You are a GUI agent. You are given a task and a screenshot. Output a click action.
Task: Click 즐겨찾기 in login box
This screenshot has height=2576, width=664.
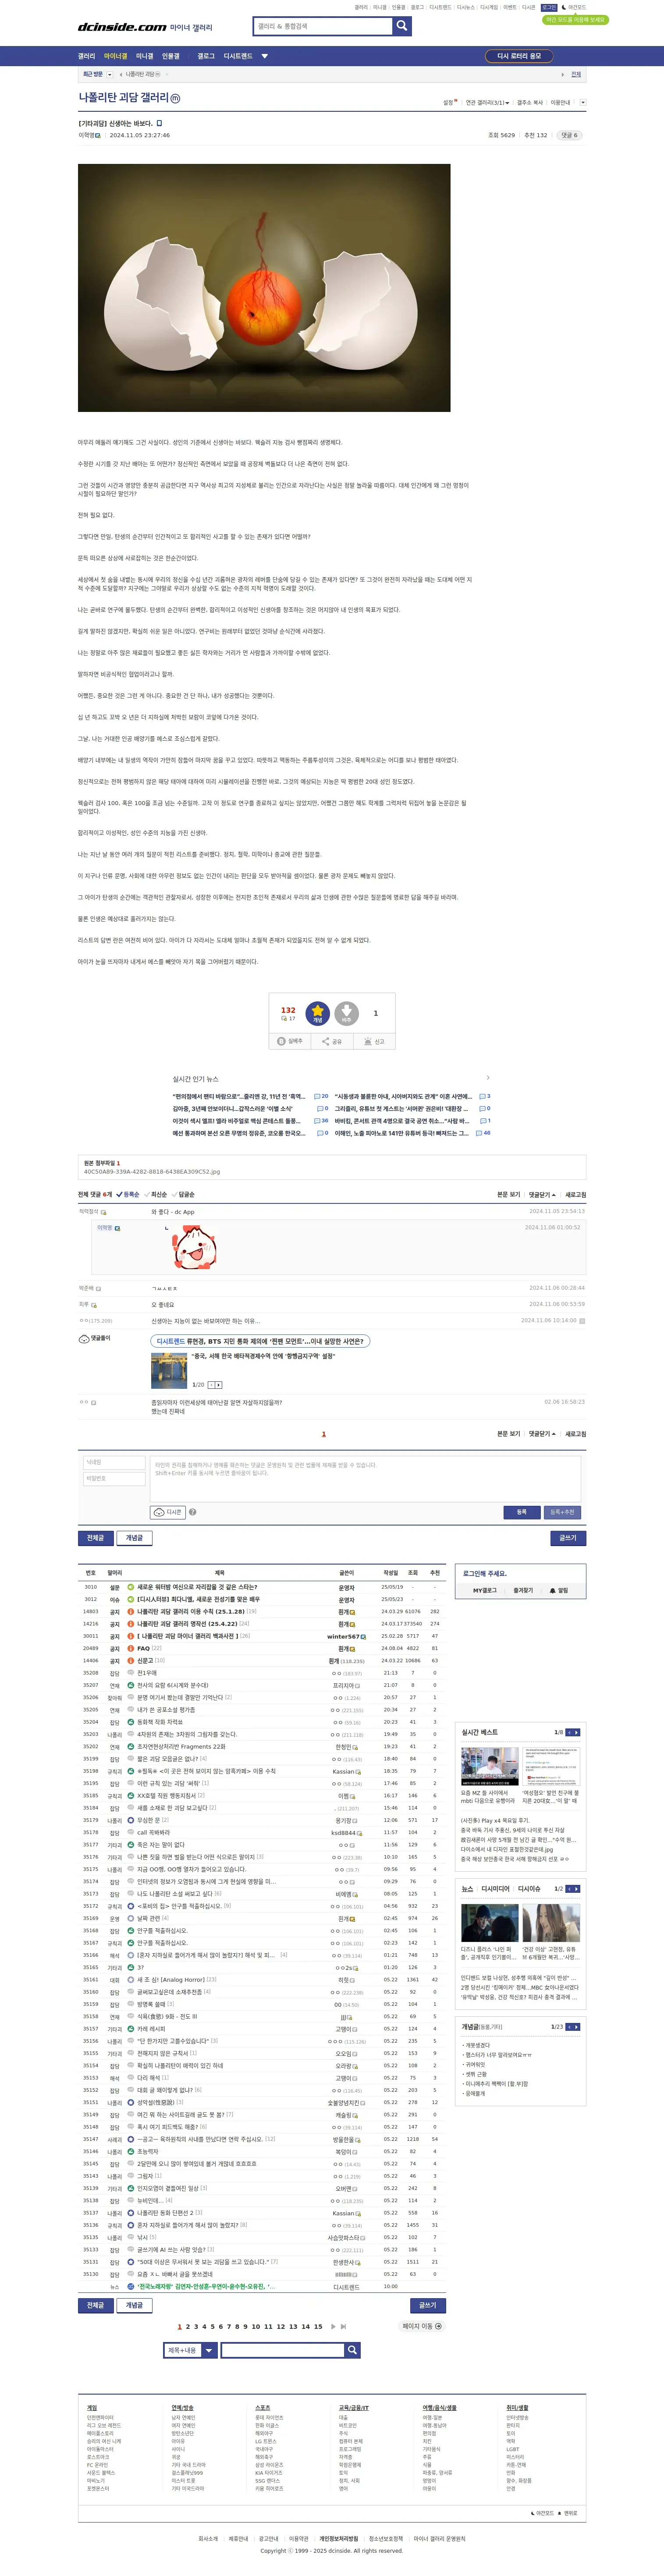pyautogui.click(x=523, y=1590)
